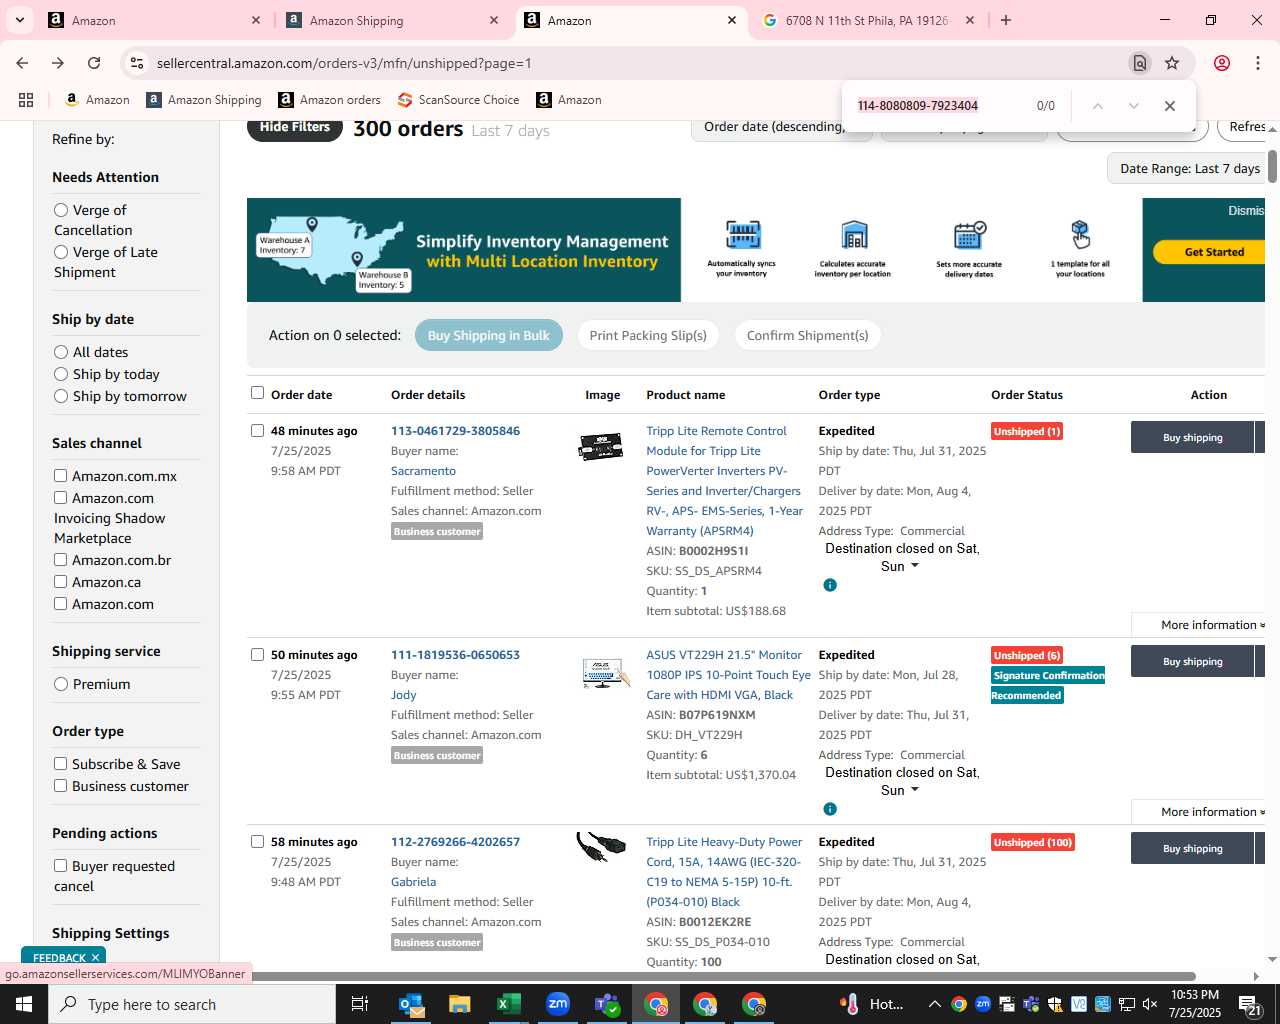
Task: Click Buy Shipping in Bulk
Action: click(489, 335)
